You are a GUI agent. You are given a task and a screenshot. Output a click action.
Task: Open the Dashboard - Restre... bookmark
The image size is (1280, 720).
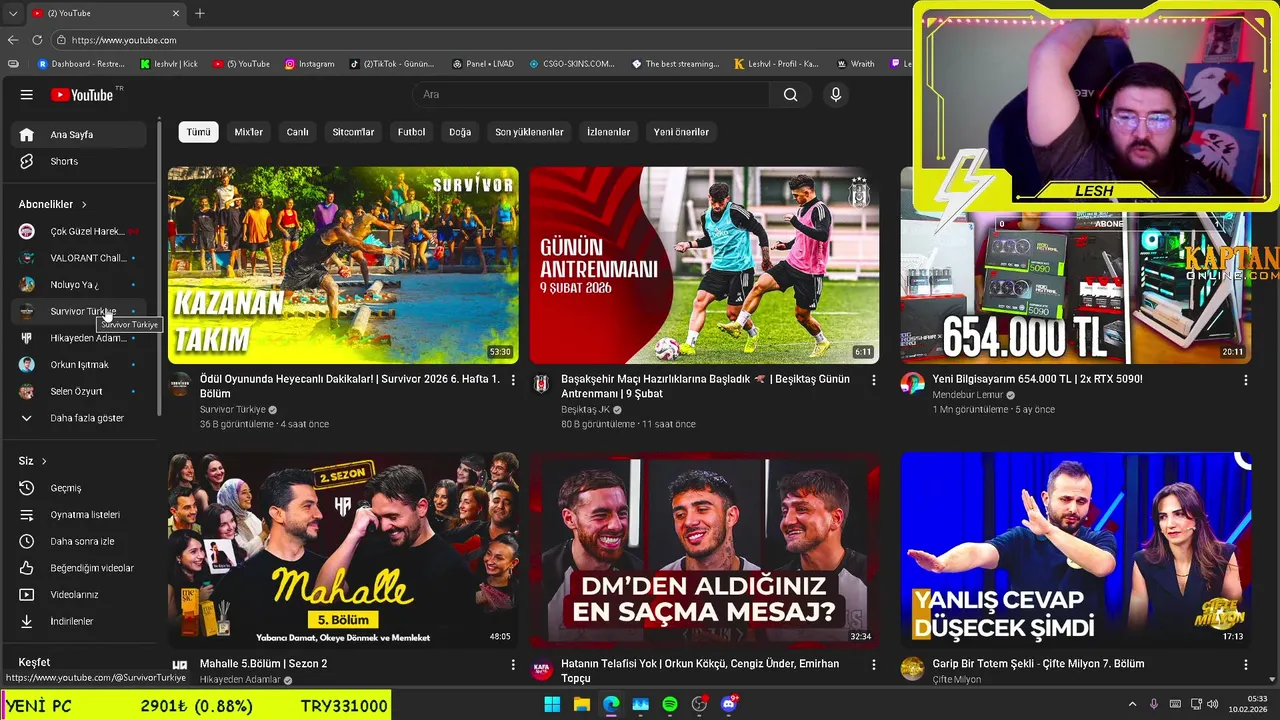pyautogui.click(x=81, y=64)
